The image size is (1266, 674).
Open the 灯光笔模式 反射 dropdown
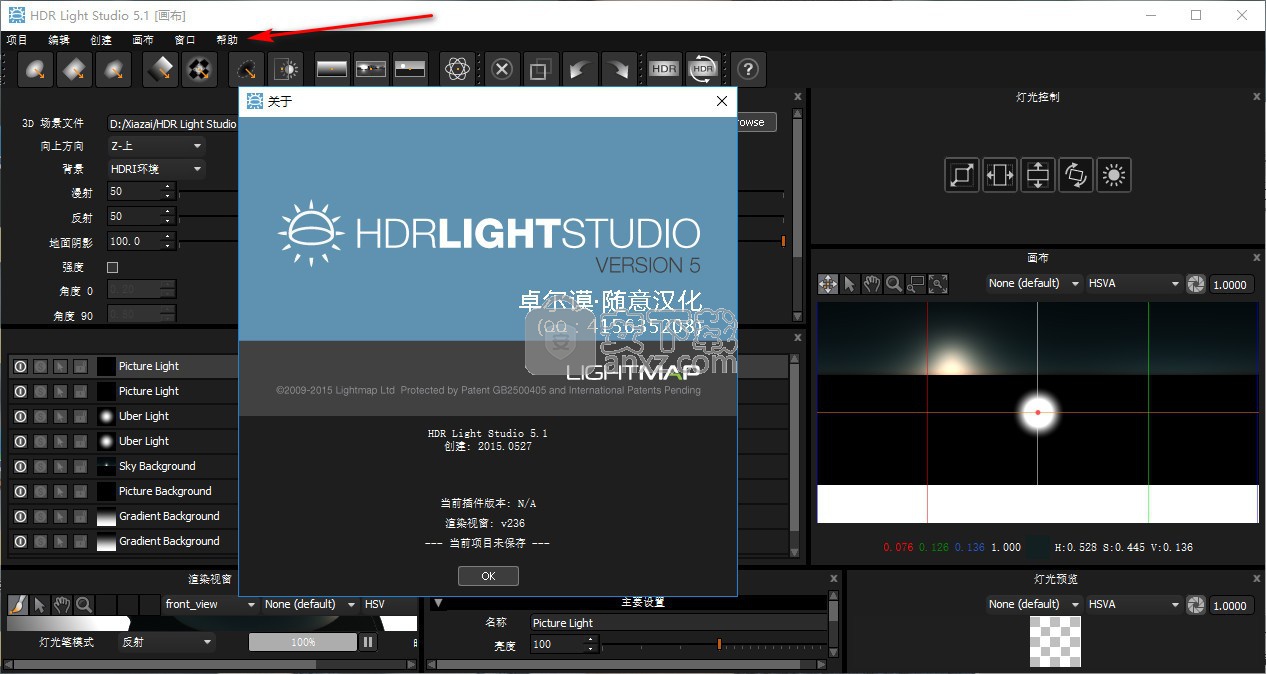166,642
